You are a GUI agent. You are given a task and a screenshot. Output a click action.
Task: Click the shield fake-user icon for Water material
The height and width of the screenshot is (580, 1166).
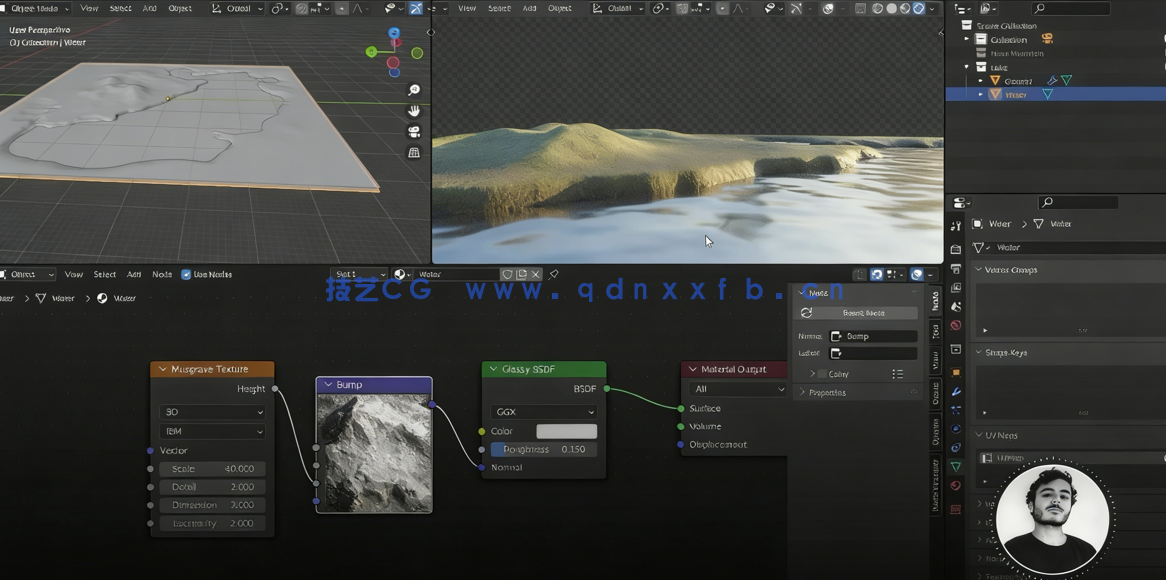[x=507, y=273]
